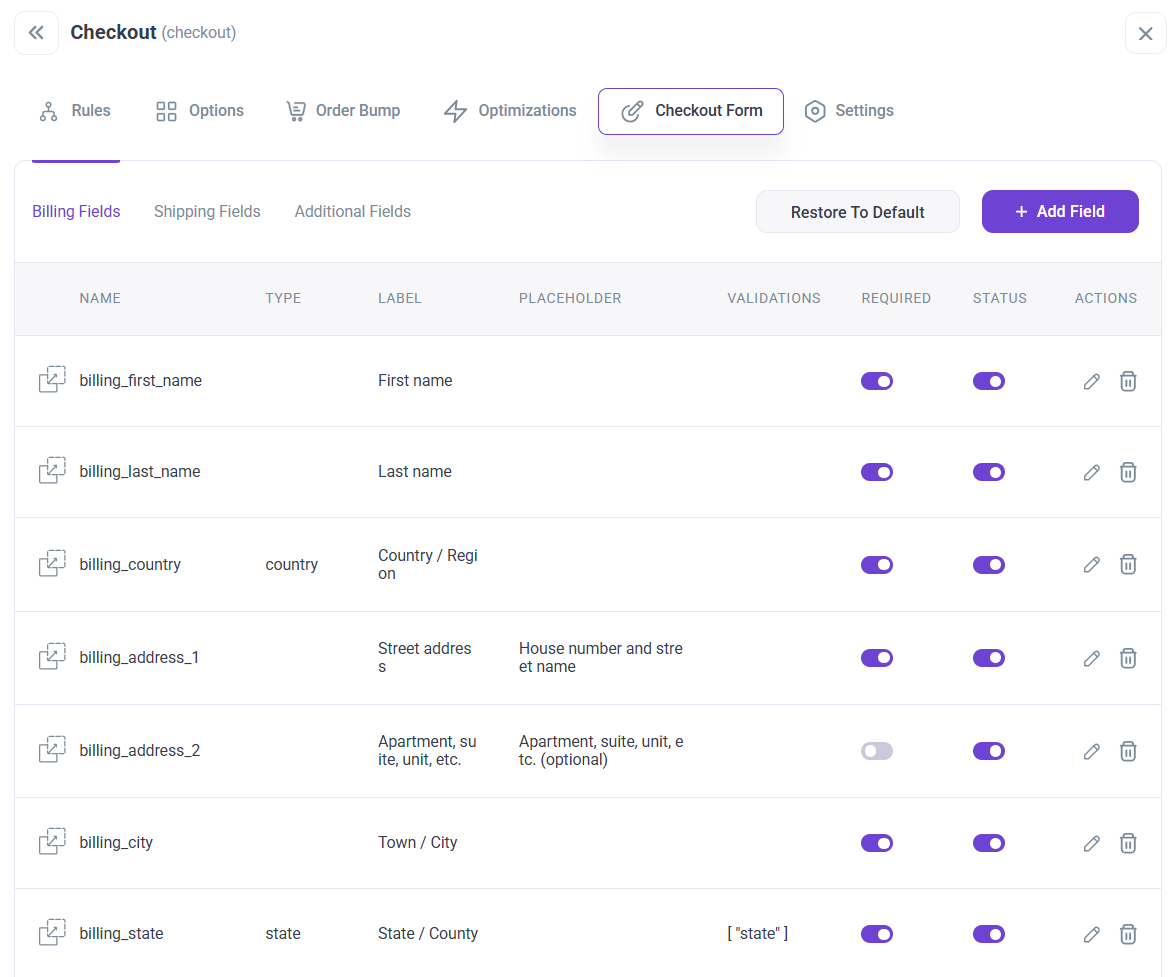Viewport: 1176px width, 977px height.
Task: Delete billing_city with trash icon
Action: pos(1128,844)
